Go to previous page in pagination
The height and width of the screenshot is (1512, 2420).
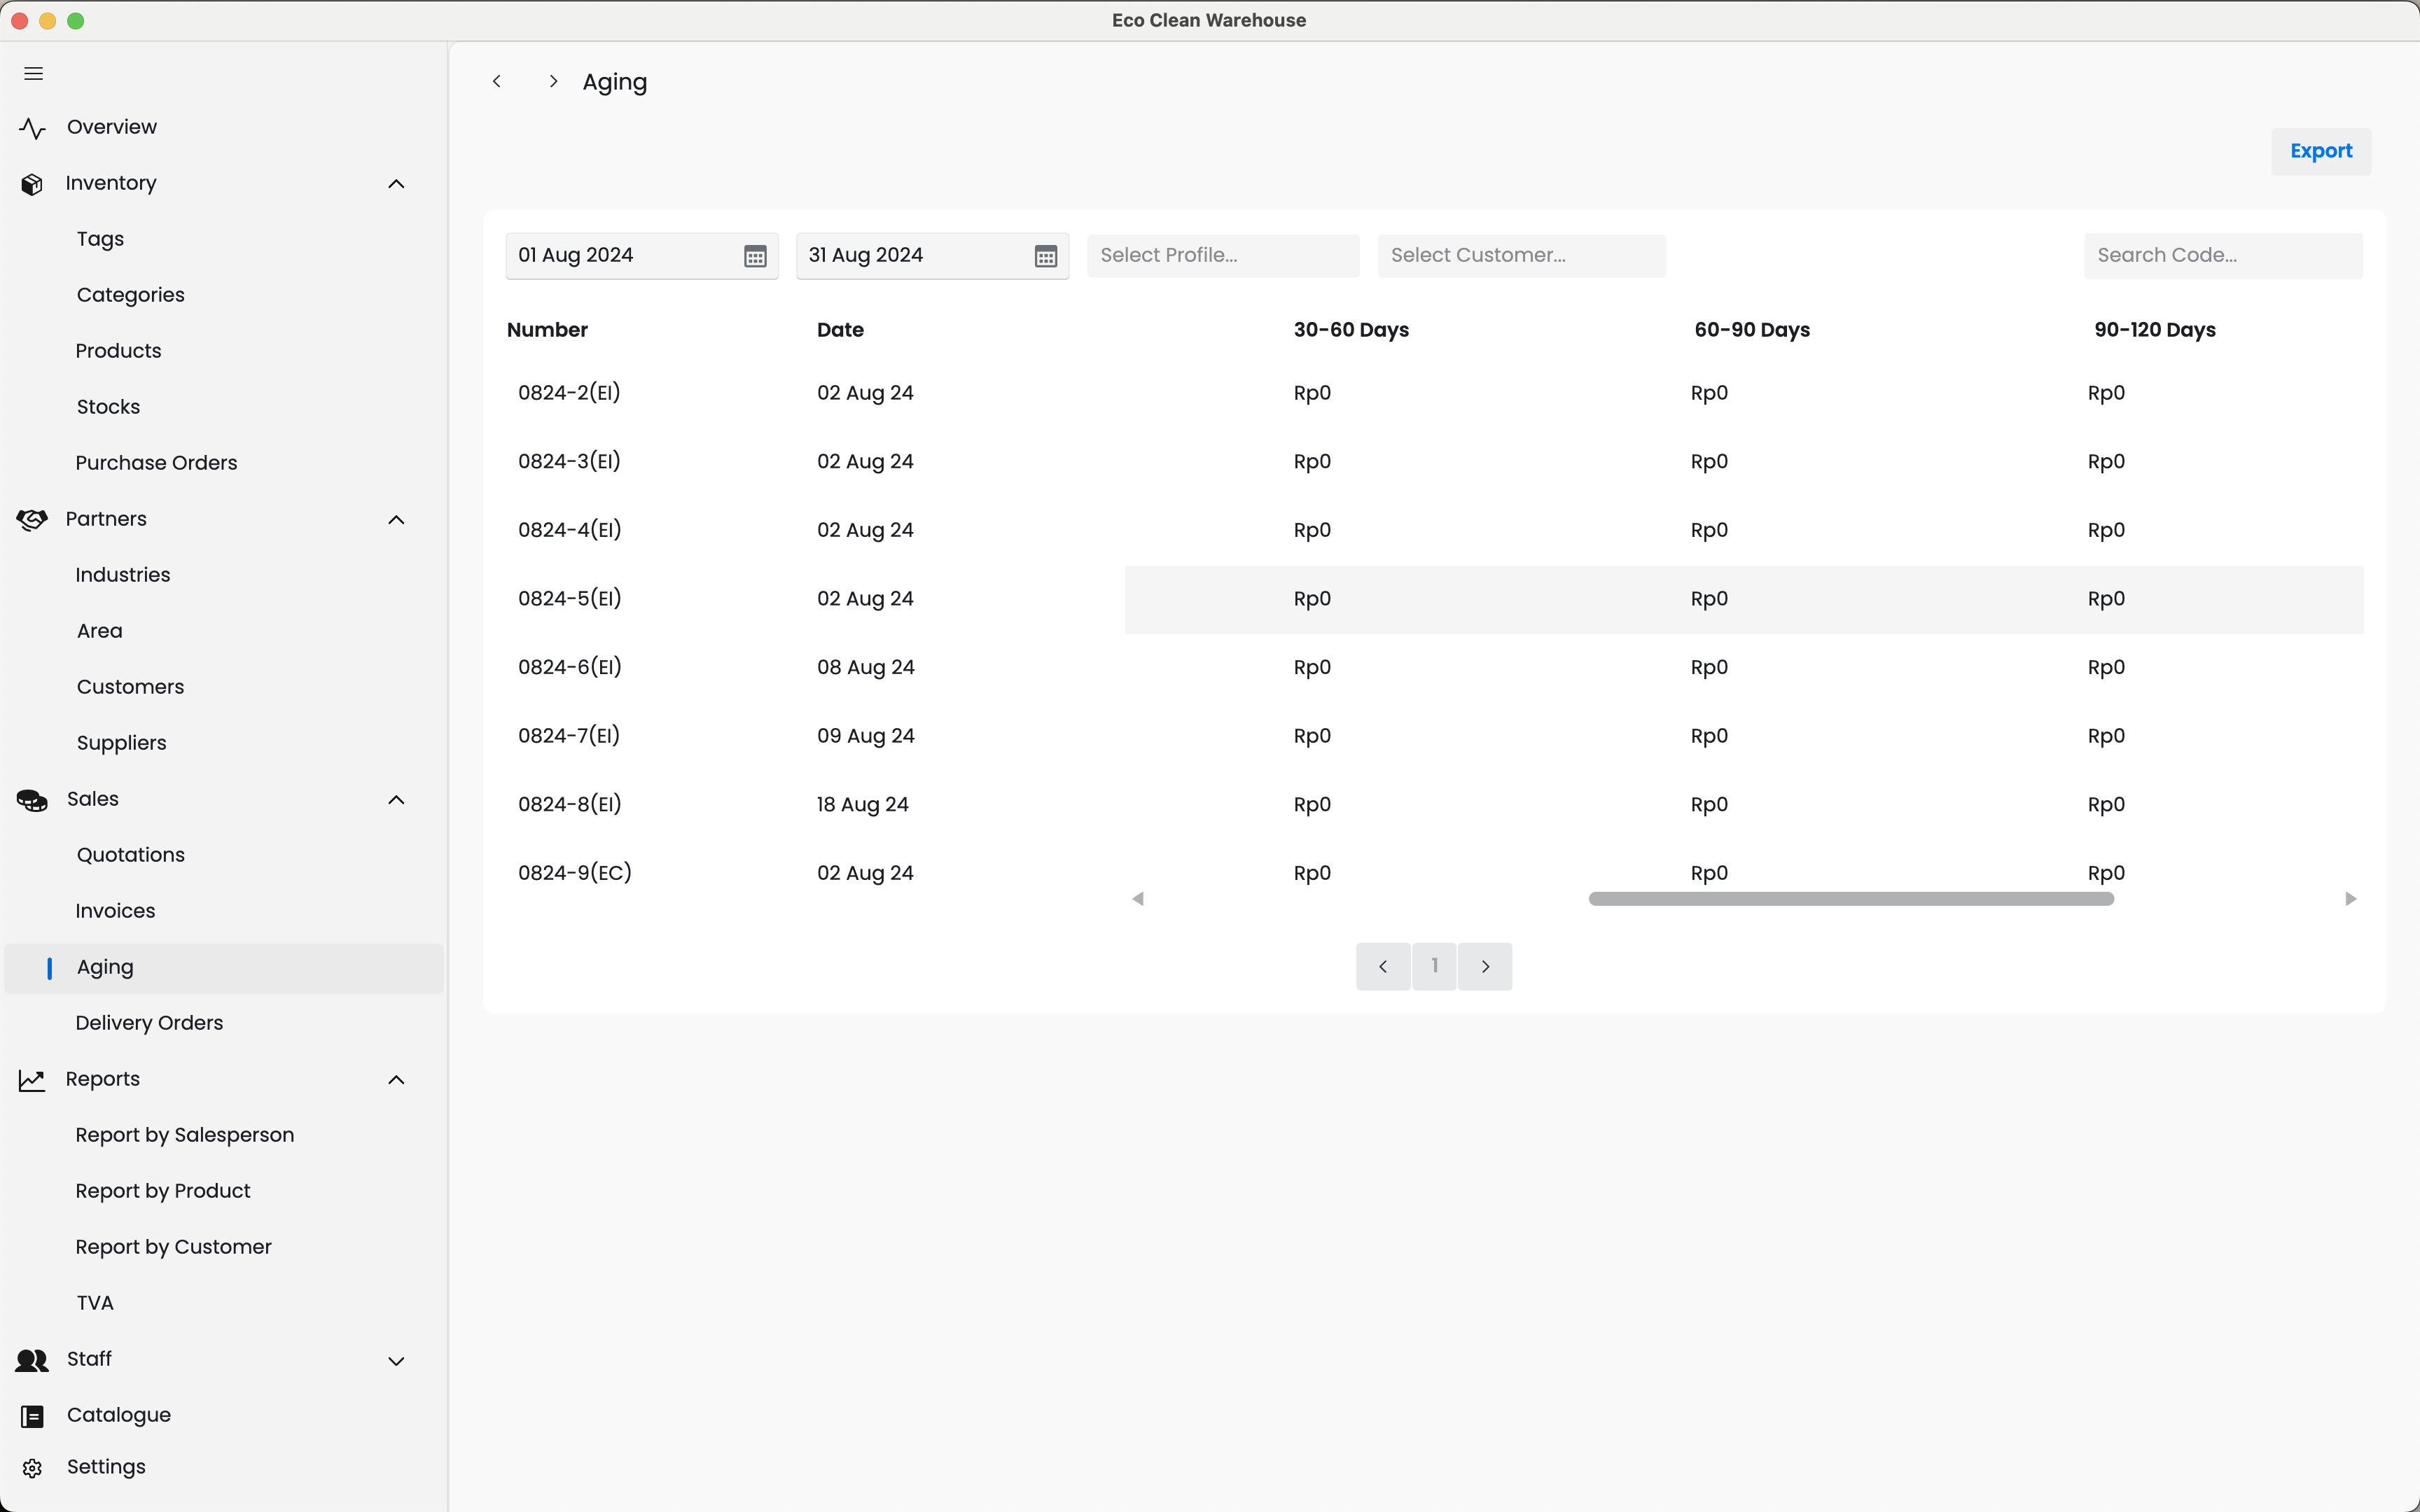(1383, 966)
